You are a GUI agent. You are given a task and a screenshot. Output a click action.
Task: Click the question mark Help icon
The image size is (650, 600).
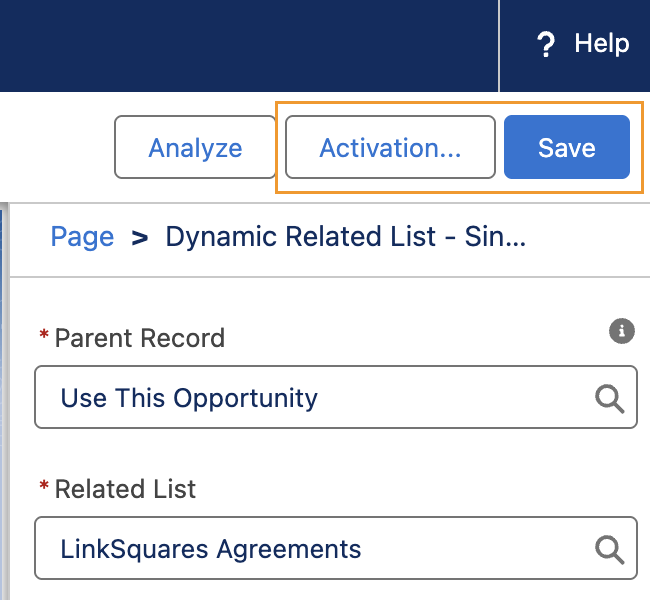click(x=545, y=45)
